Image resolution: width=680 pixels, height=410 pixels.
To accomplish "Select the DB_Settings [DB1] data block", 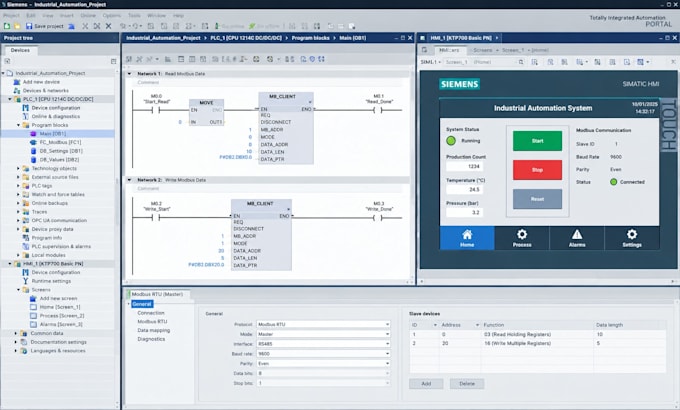I will pos(61,151).
